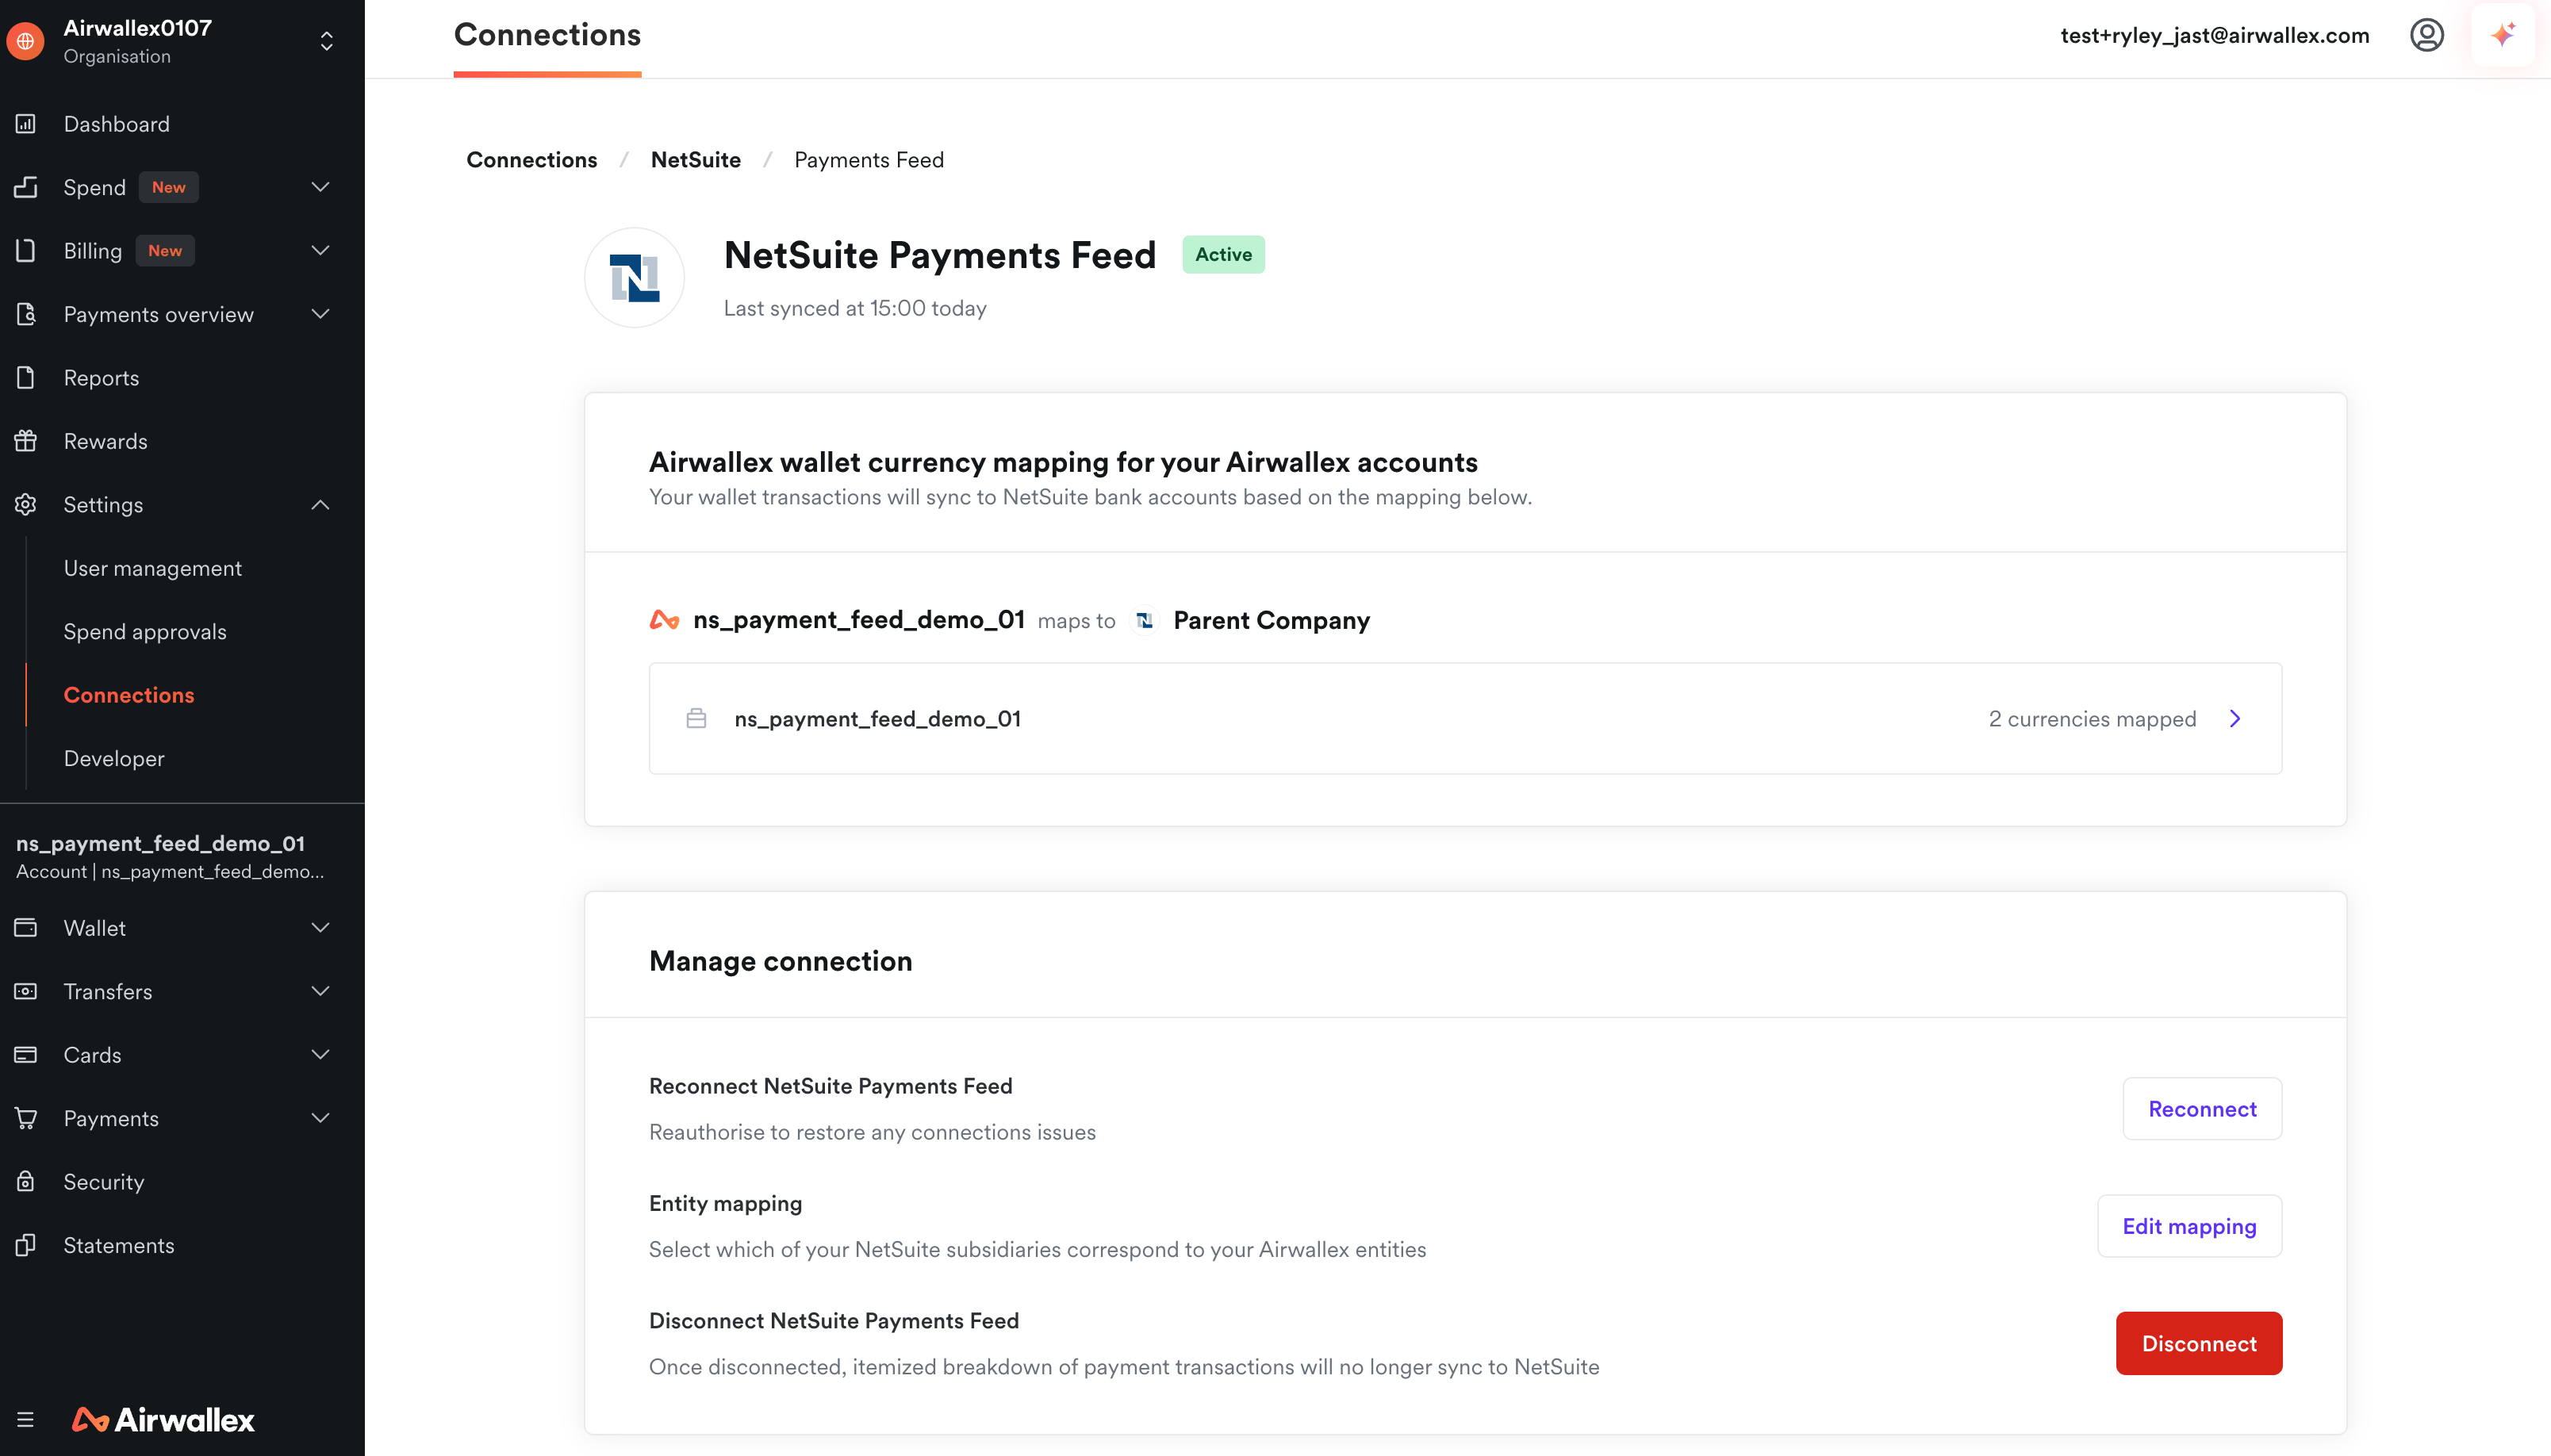Click the user profile avatar icon

point(2426,36)
